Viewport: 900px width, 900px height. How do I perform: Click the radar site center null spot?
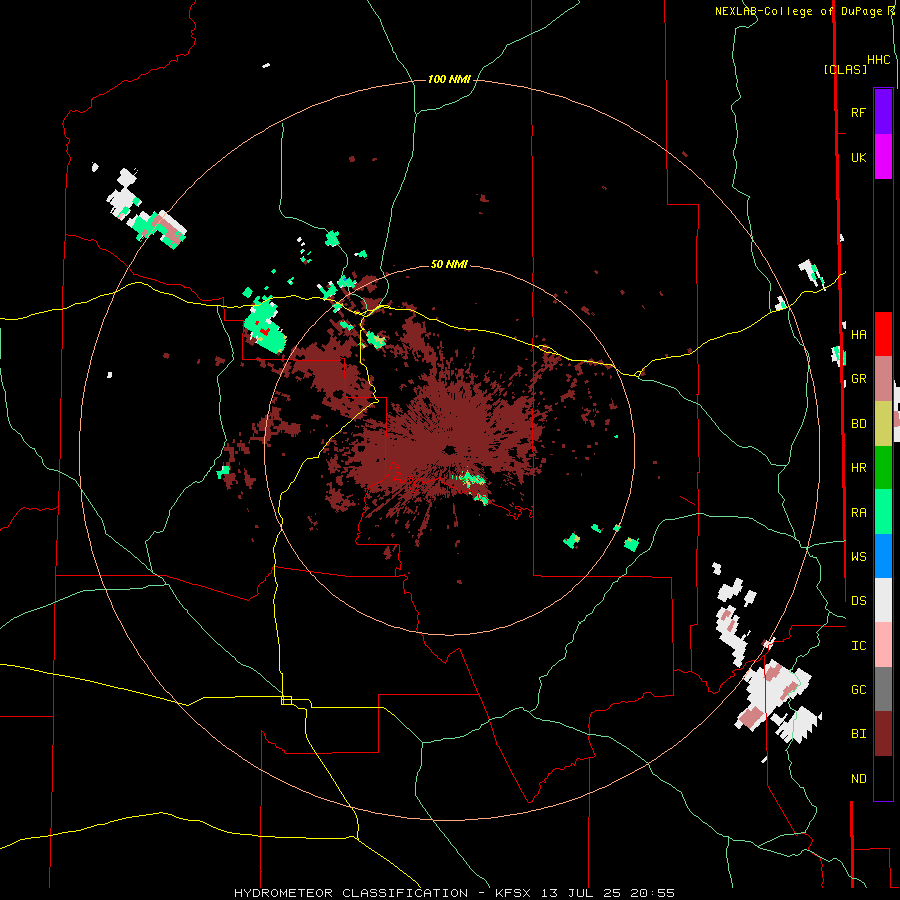(449, 449)
